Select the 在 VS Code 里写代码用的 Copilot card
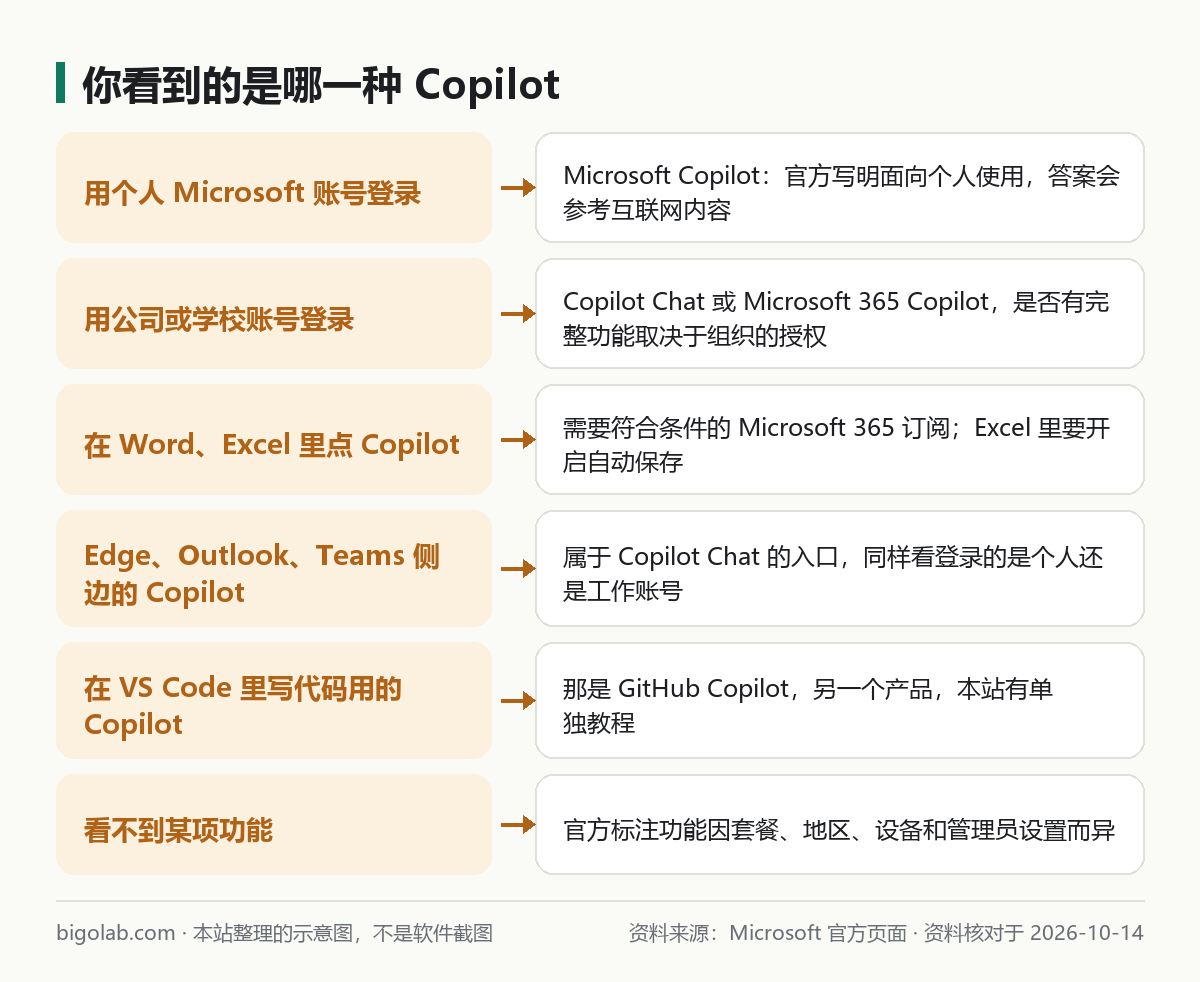1200x982 pixels. coord(274,700)
